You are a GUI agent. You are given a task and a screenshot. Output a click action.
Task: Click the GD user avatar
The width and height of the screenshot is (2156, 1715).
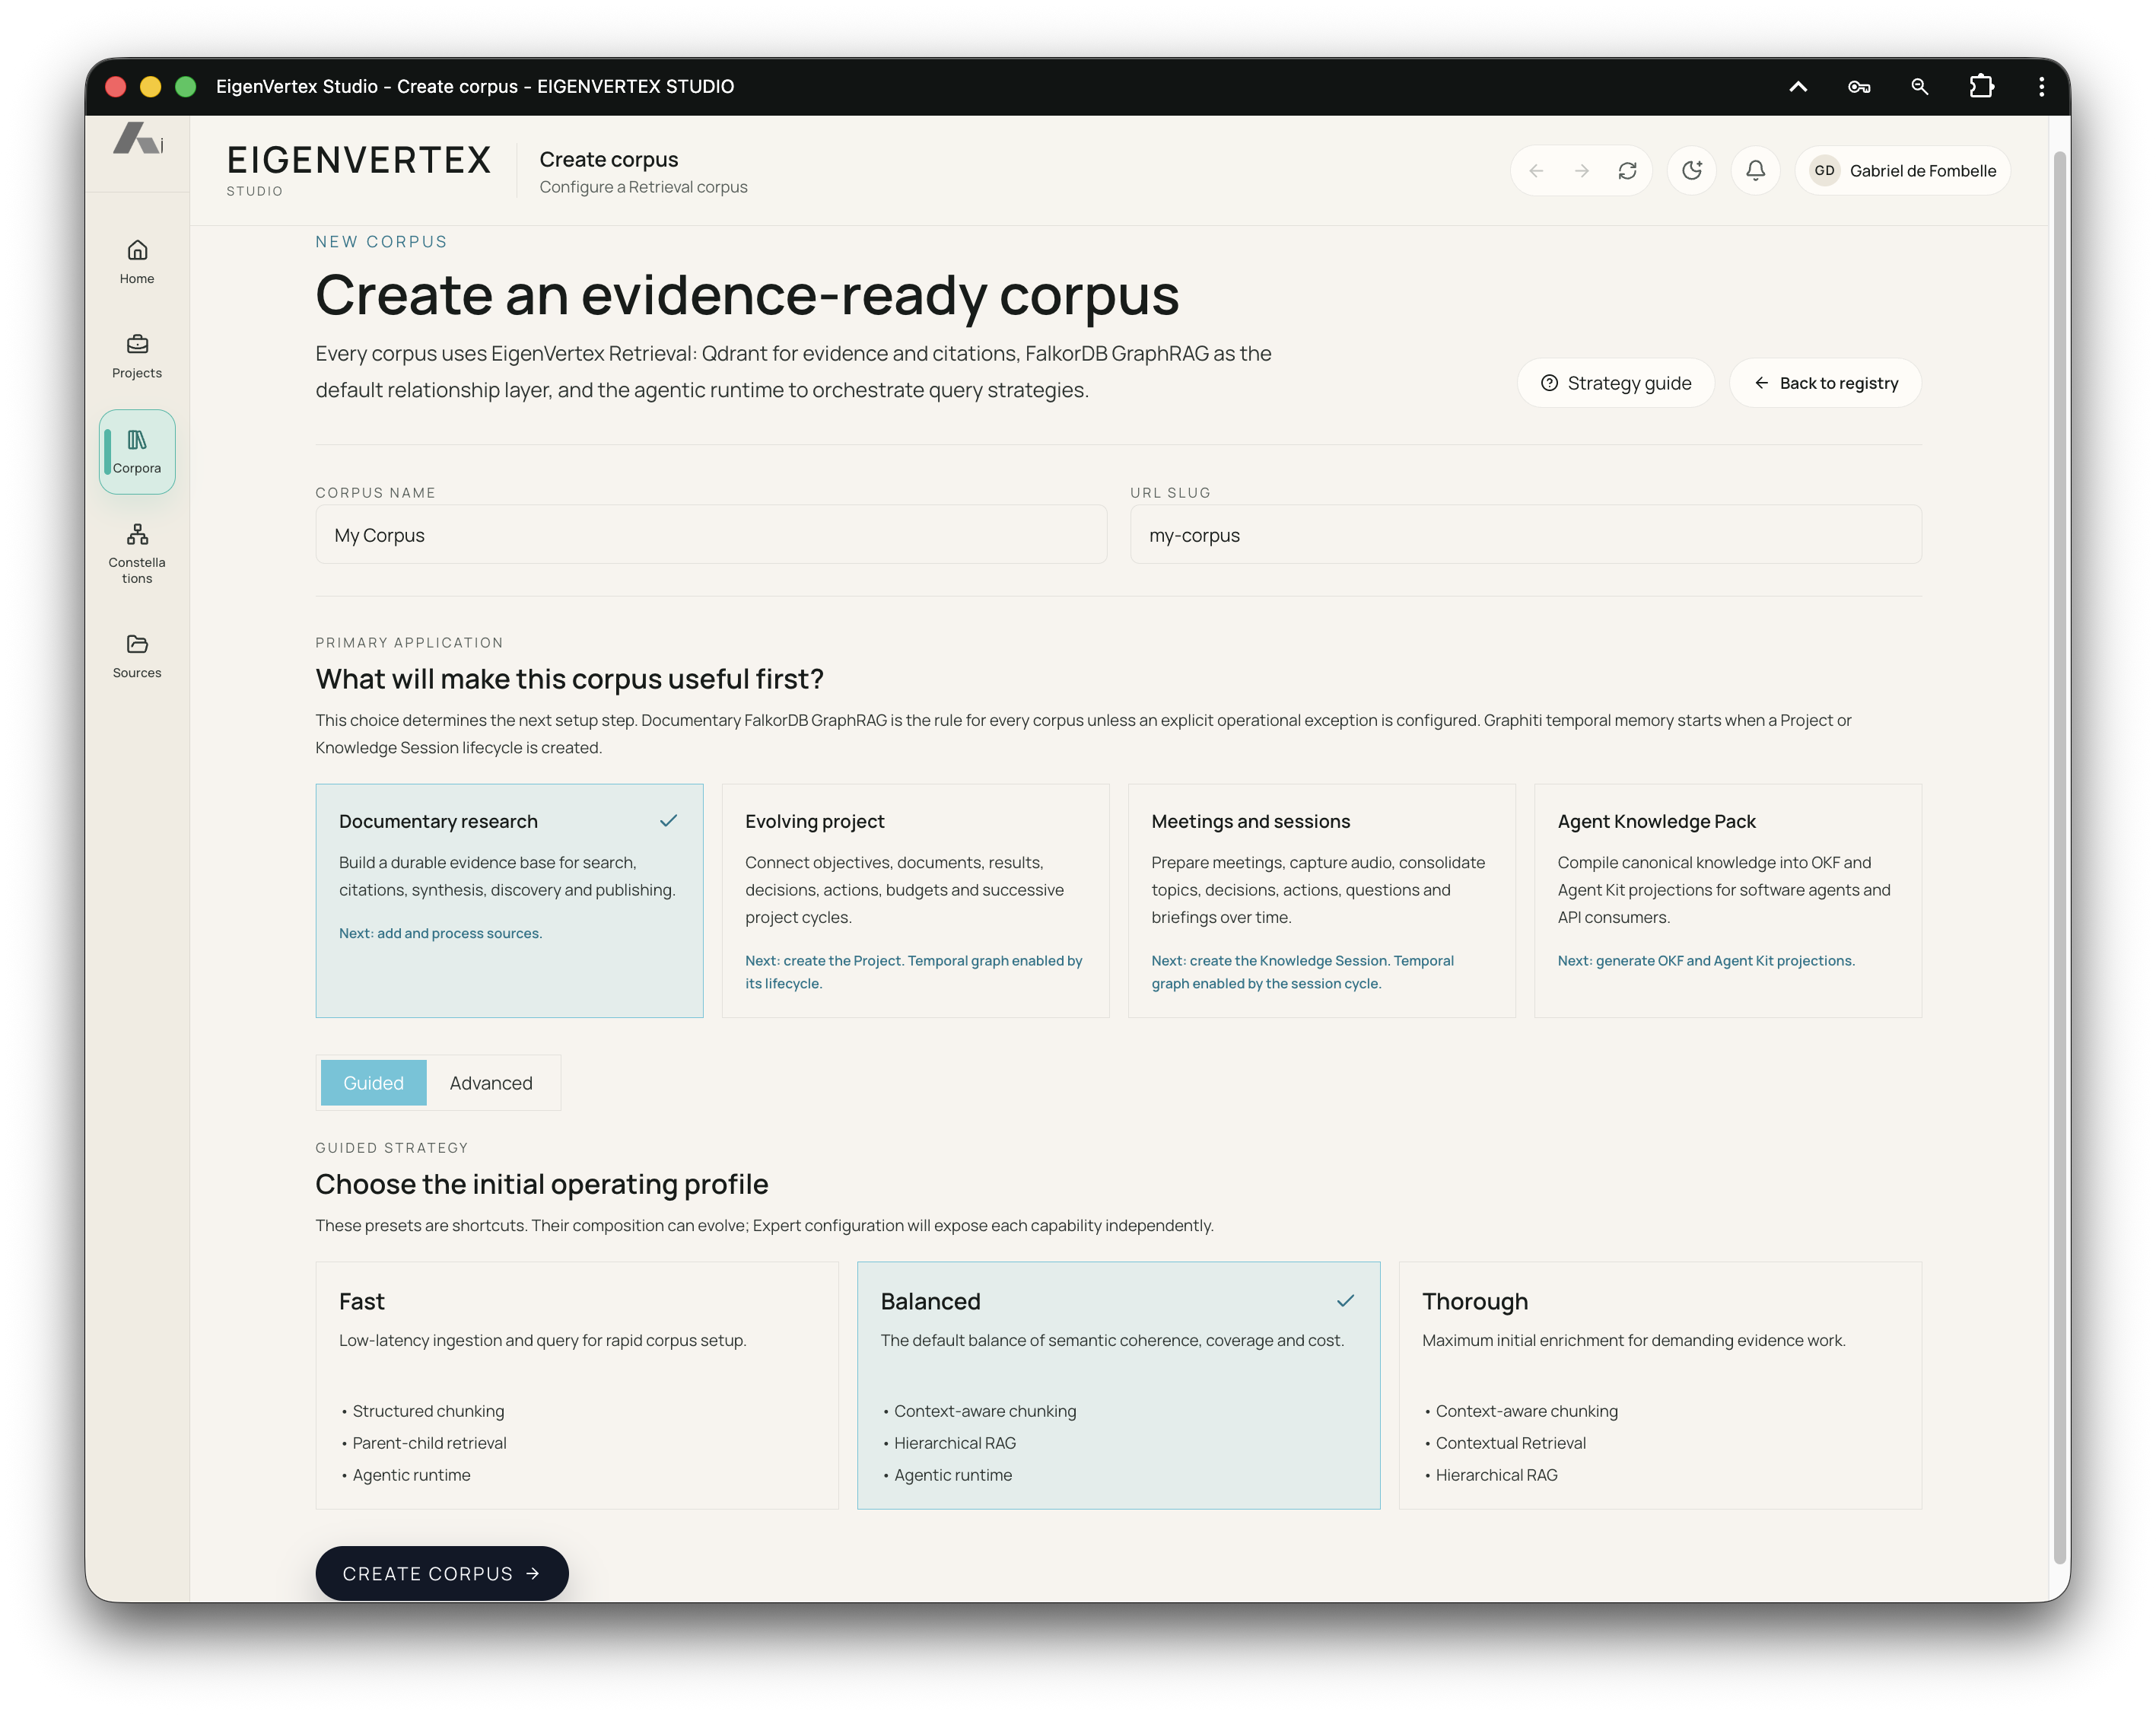(x=1824, y=171)
